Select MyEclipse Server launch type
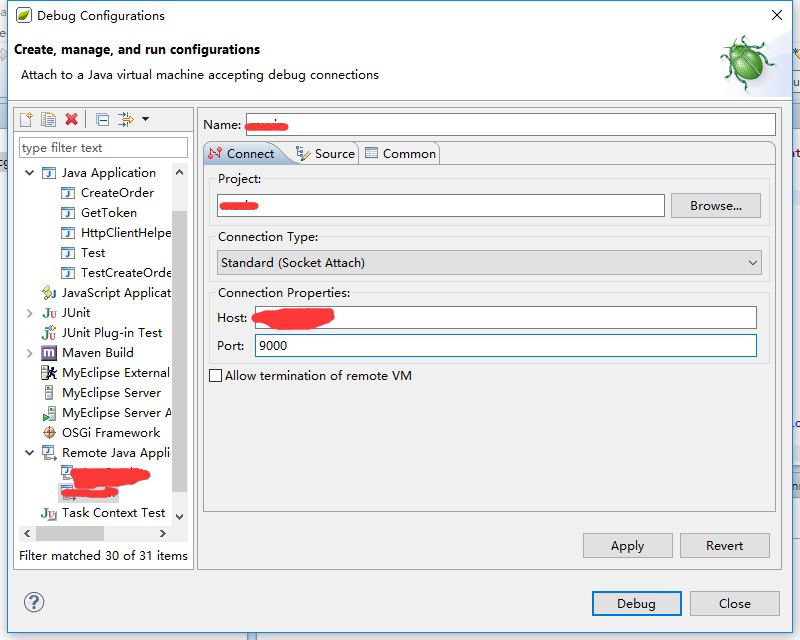The height and width of the screenshot is (640, 800). pyautogui.click(x=111, y=392)
